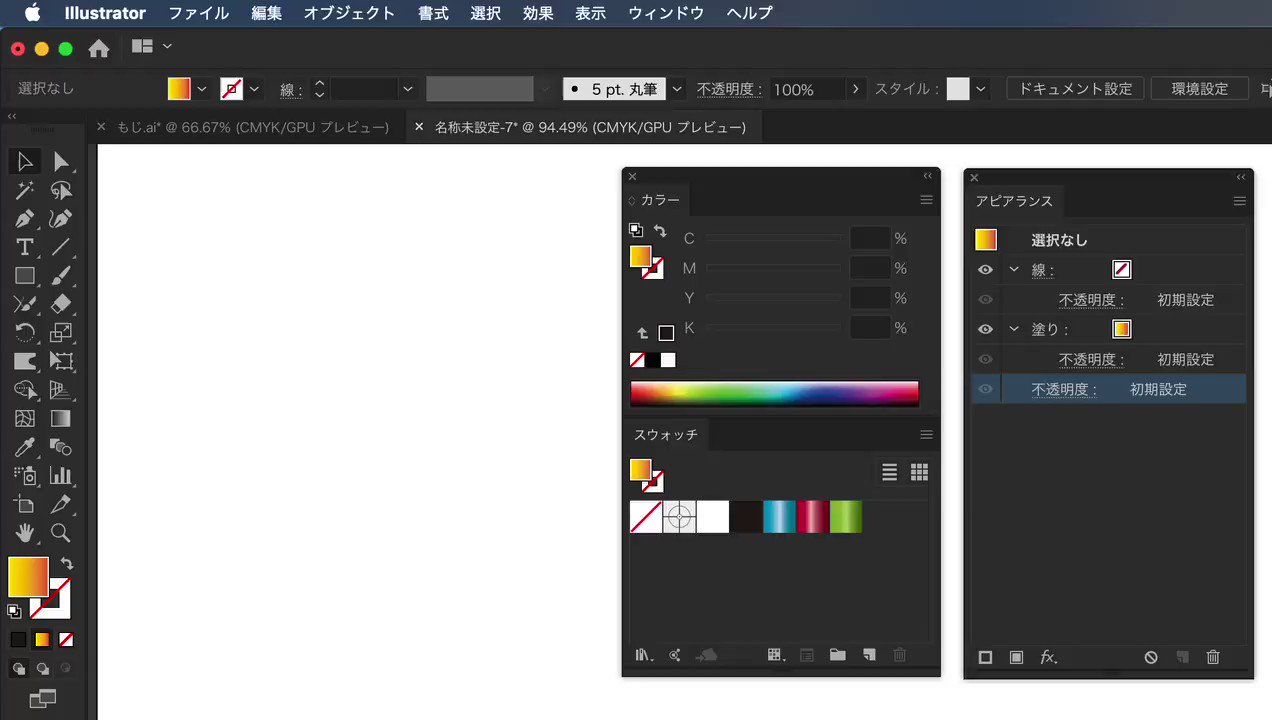Image resolution: width=1272 pixels, height=720 pixels.
Task: Select the Type tool
Action: 25,247
